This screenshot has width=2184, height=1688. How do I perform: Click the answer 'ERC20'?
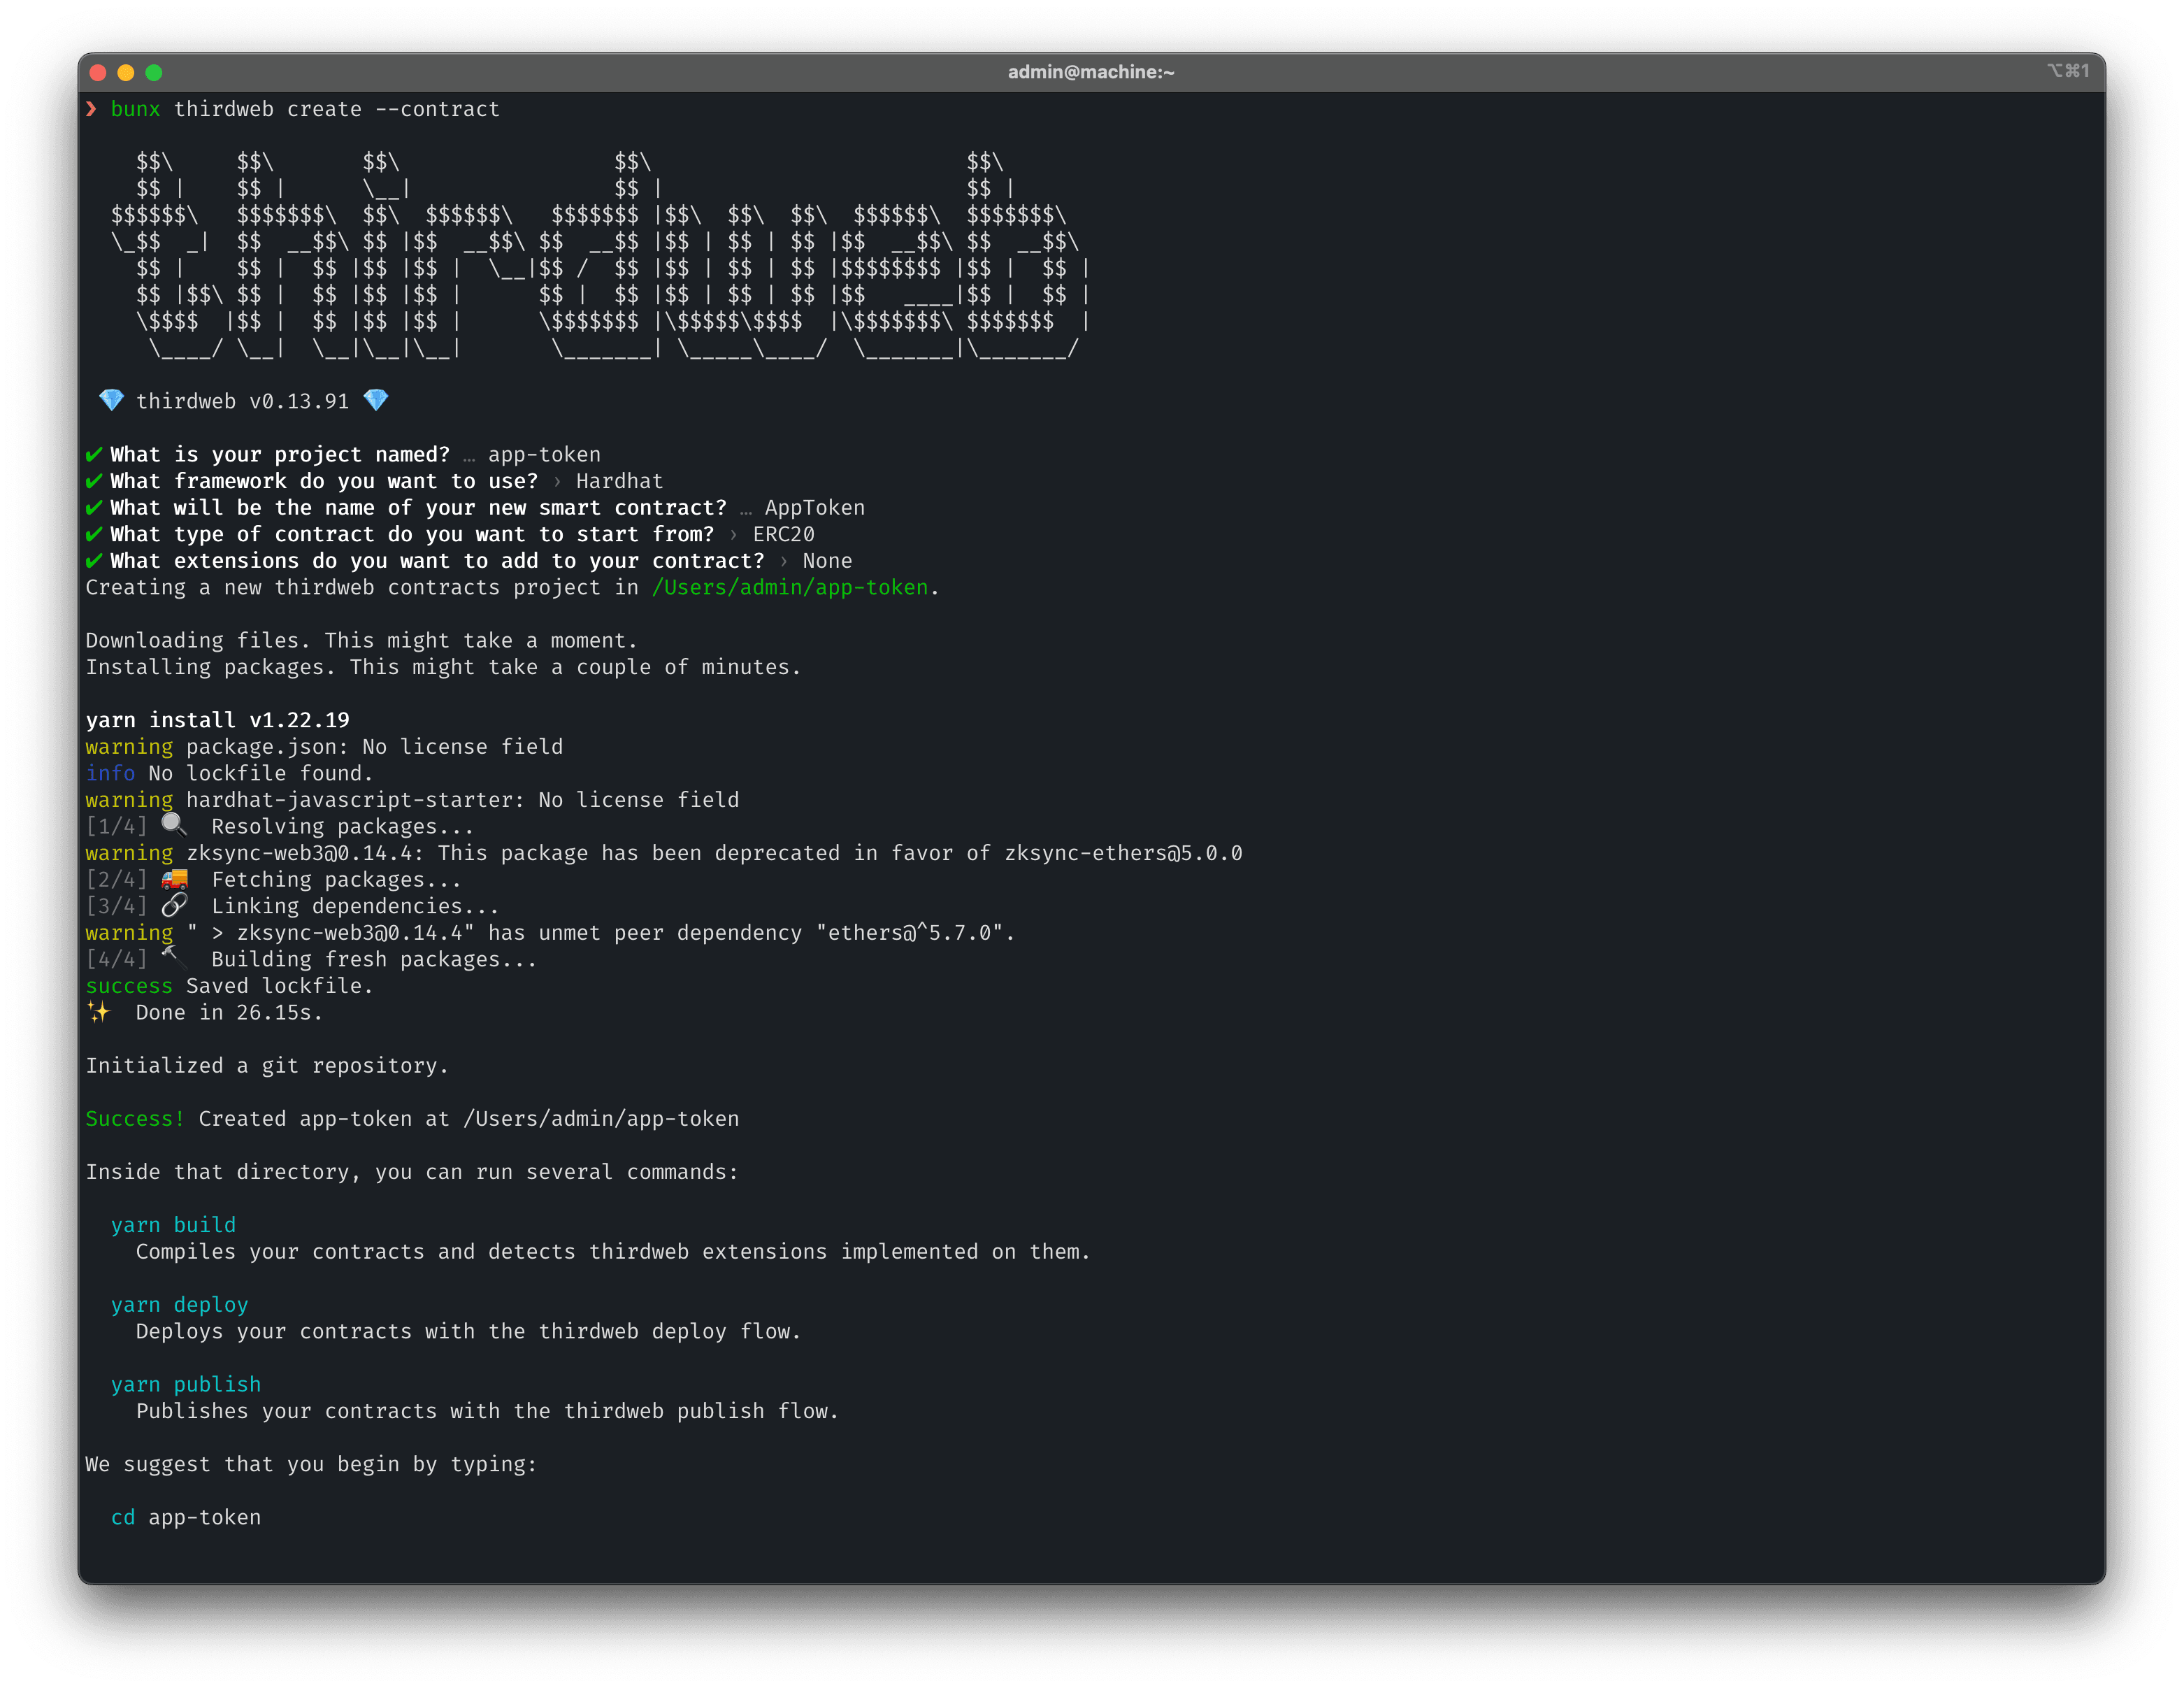(784, 534)
